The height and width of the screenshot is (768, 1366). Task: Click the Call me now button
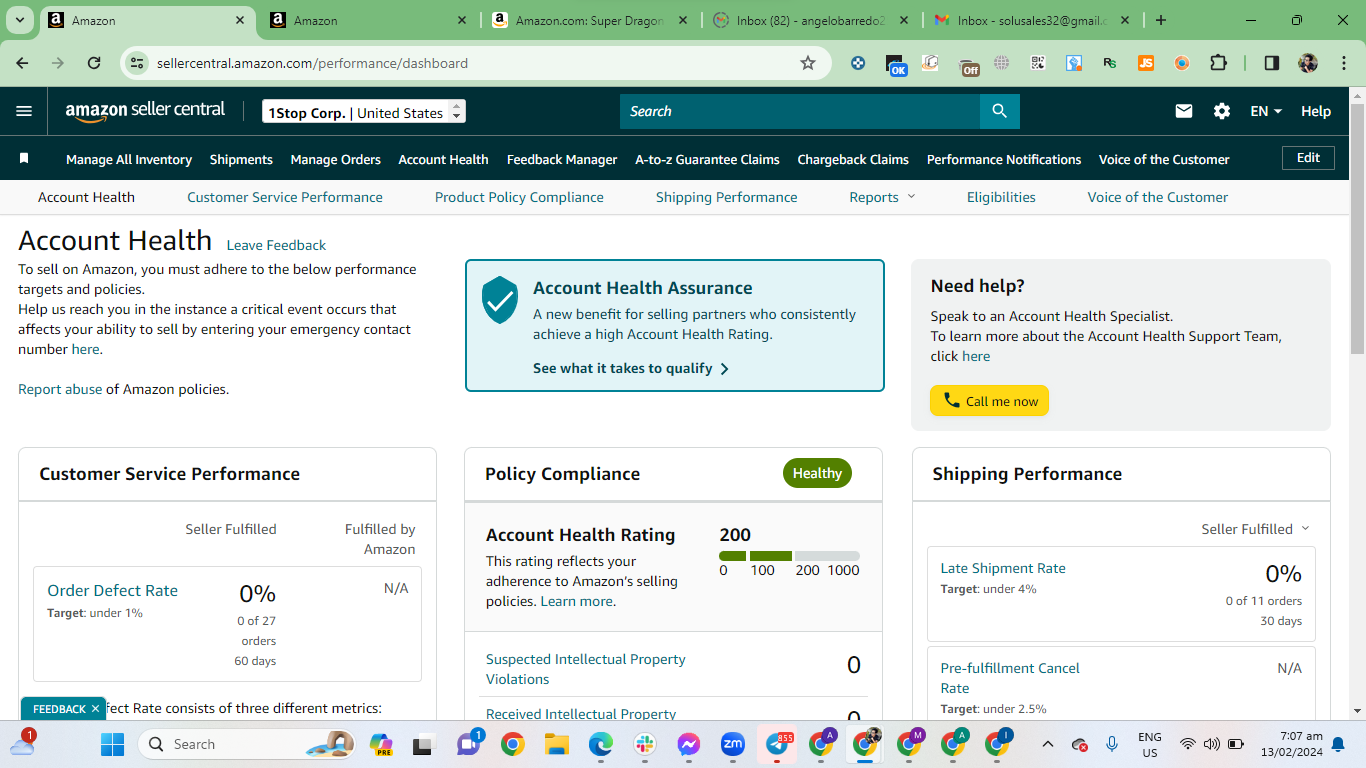(989, 401)
